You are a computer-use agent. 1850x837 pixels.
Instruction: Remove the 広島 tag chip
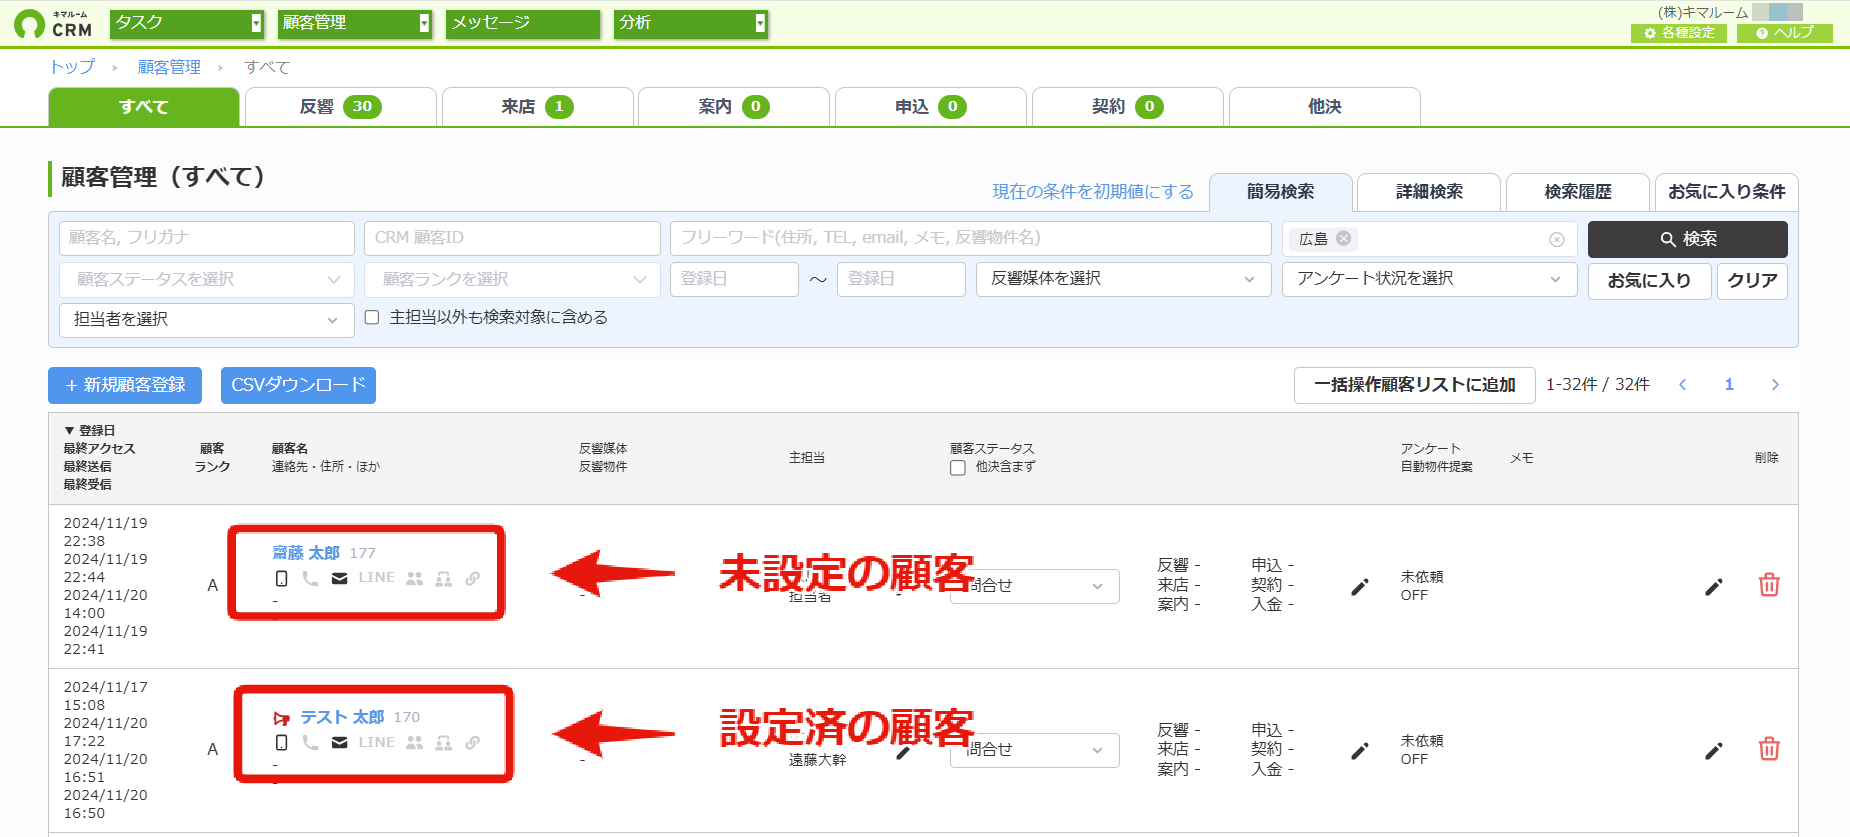pyautogui.click(x=1344, y=238)
